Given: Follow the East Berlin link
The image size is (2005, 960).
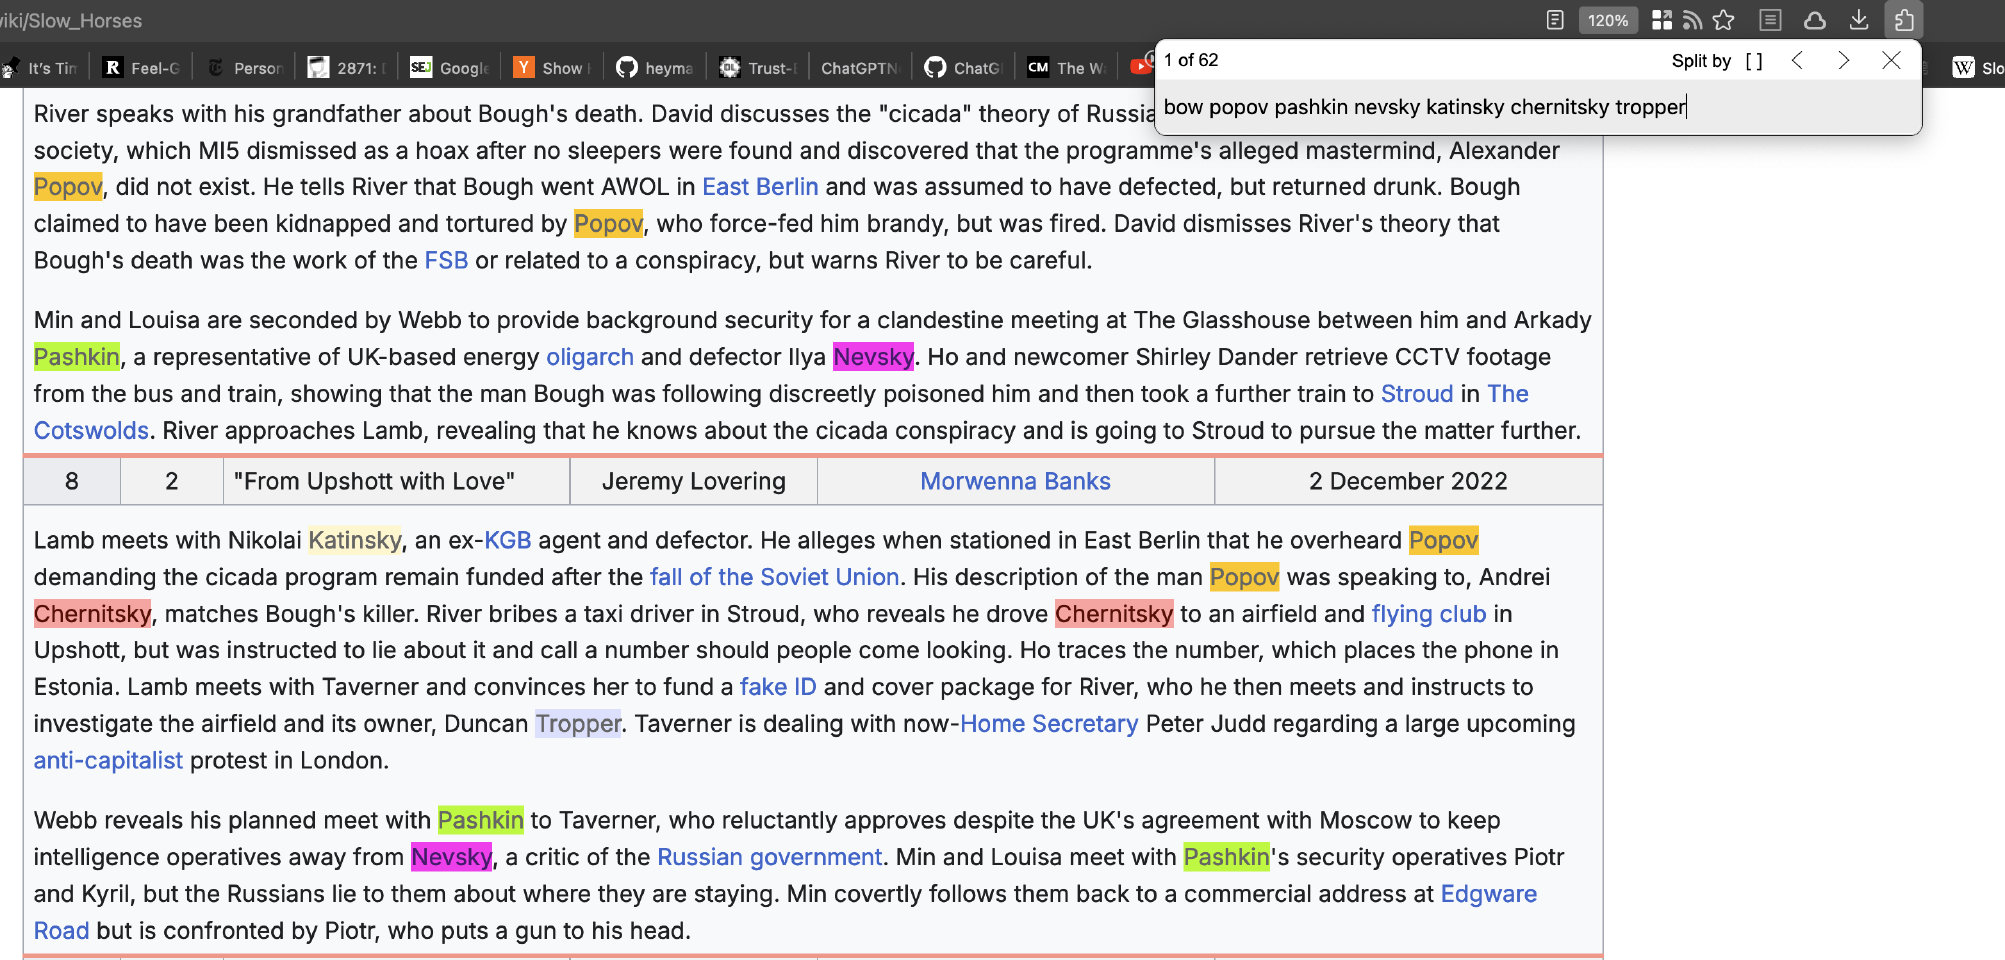Looking at the screenshot, I should point(760,187).
